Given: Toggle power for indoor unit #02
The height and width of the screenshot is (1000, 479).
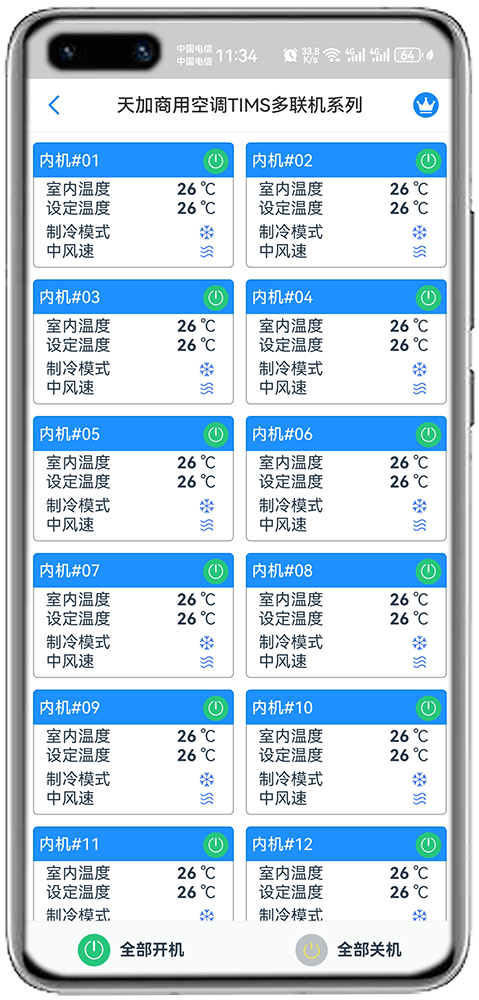Looking at the screenshot, I should (x=429, y=160).
